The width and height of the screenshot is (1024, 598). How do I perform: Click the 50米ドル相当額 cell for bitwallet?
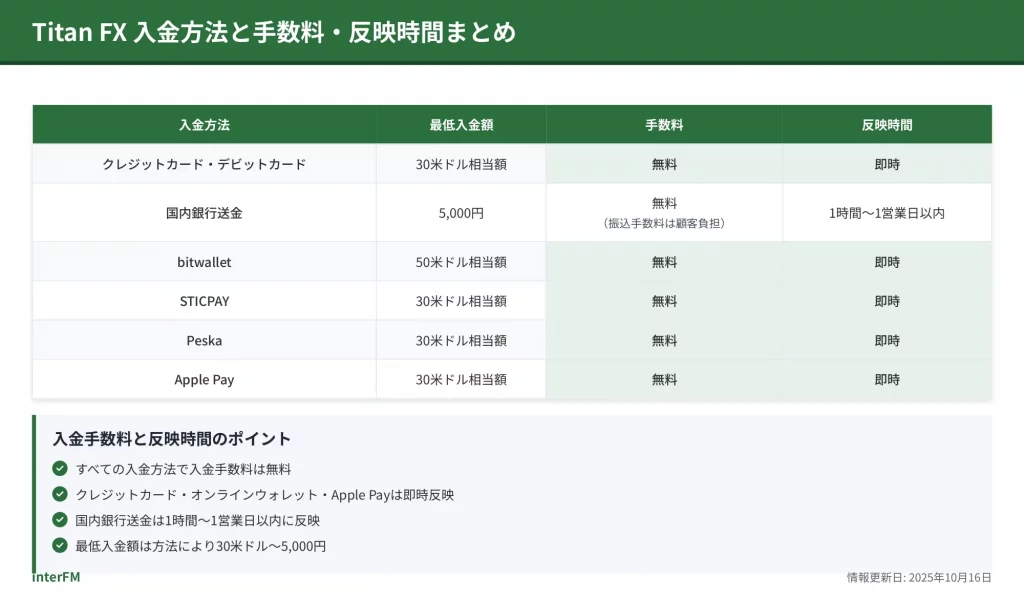pyautogui.click(x=461, y=262)
